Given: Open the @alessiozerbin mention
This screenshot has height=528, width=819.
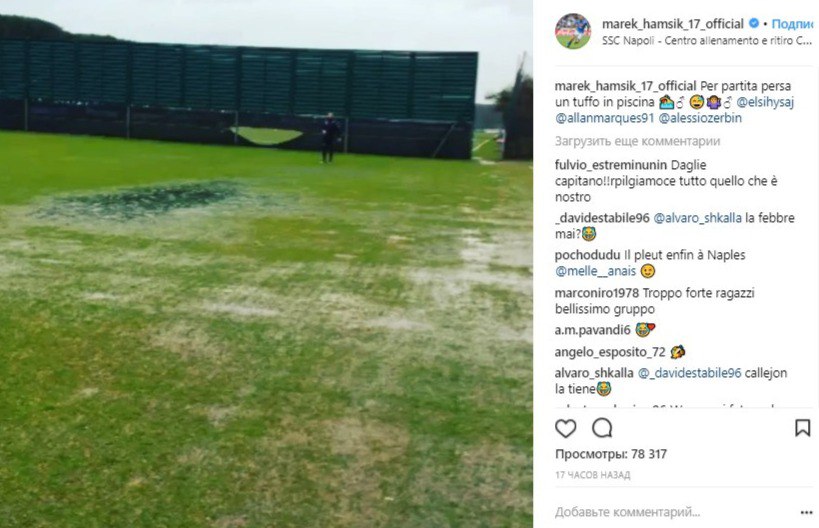Looking at the screenshot, I should (x=700, y=119).
